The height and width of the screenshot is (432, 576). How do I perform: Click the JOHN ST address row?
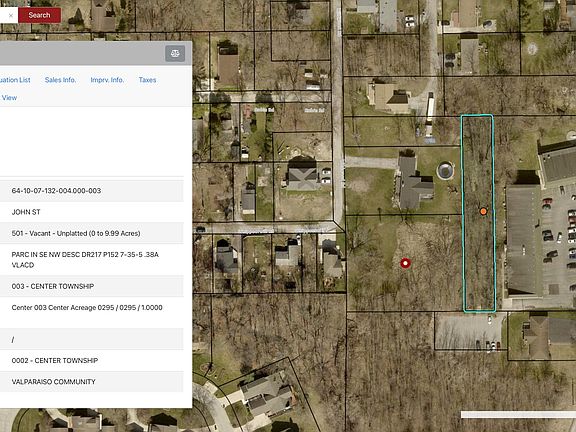click(91, 212)
